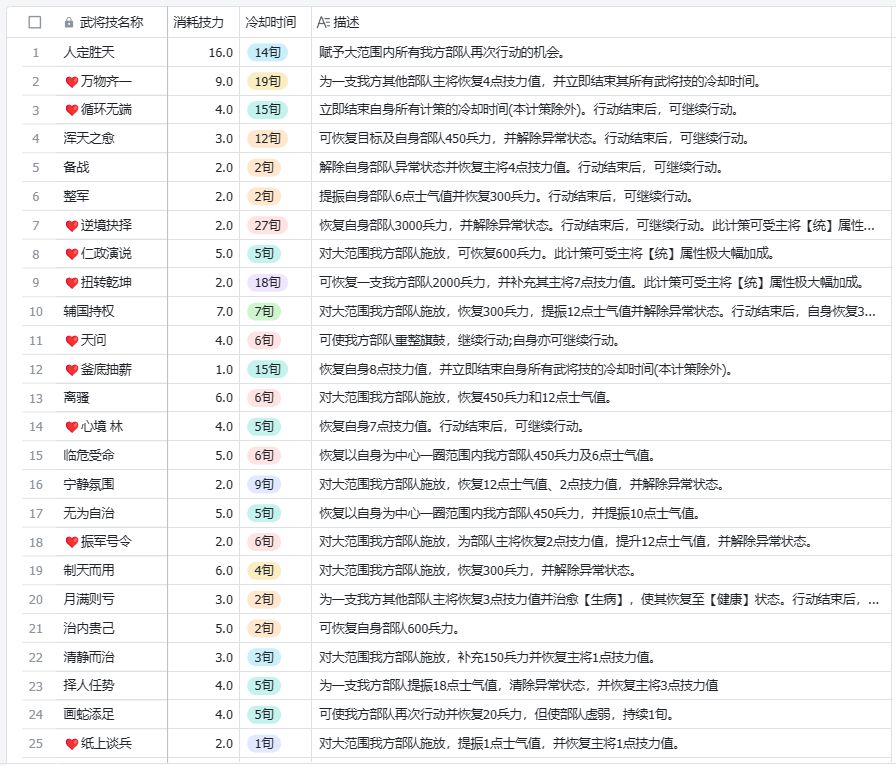Screen dimensions: 896x766
Task: Click the 1旬 cooldown tag for 纸上谈兵
Action: pyautogui.click(x=264, y=744)
